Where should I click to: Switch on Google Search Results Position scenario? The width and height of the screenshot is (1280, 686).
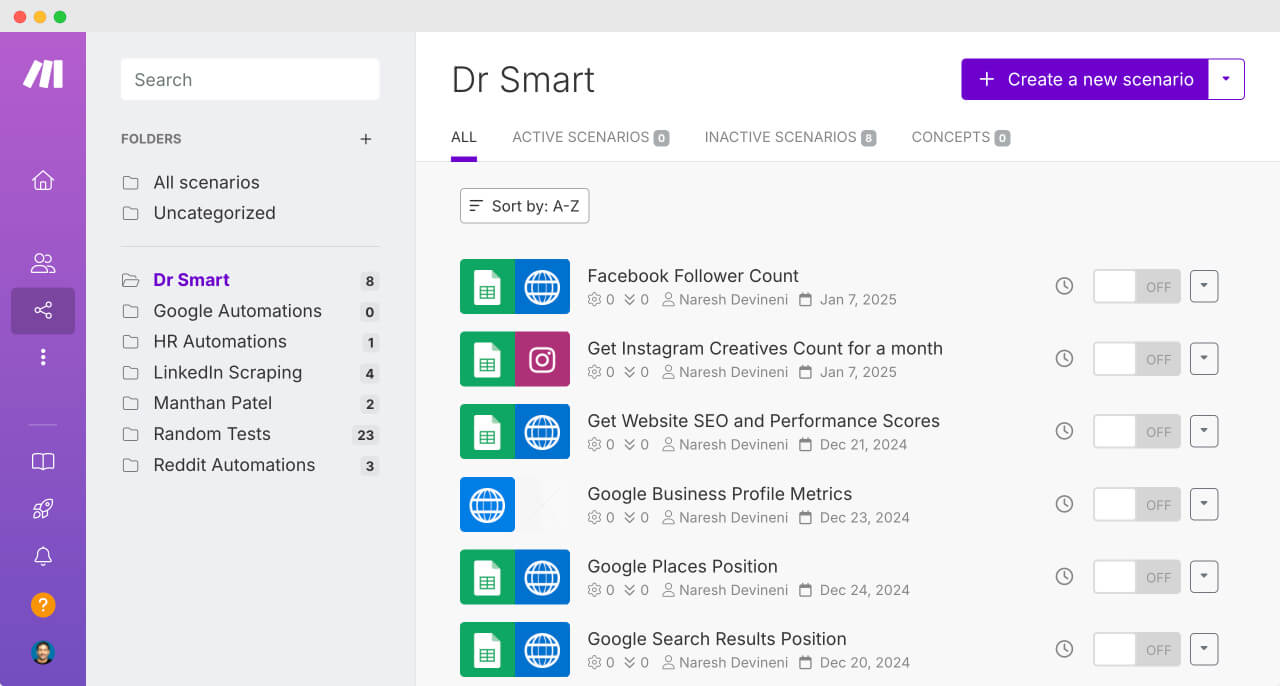click(1137, 649)
